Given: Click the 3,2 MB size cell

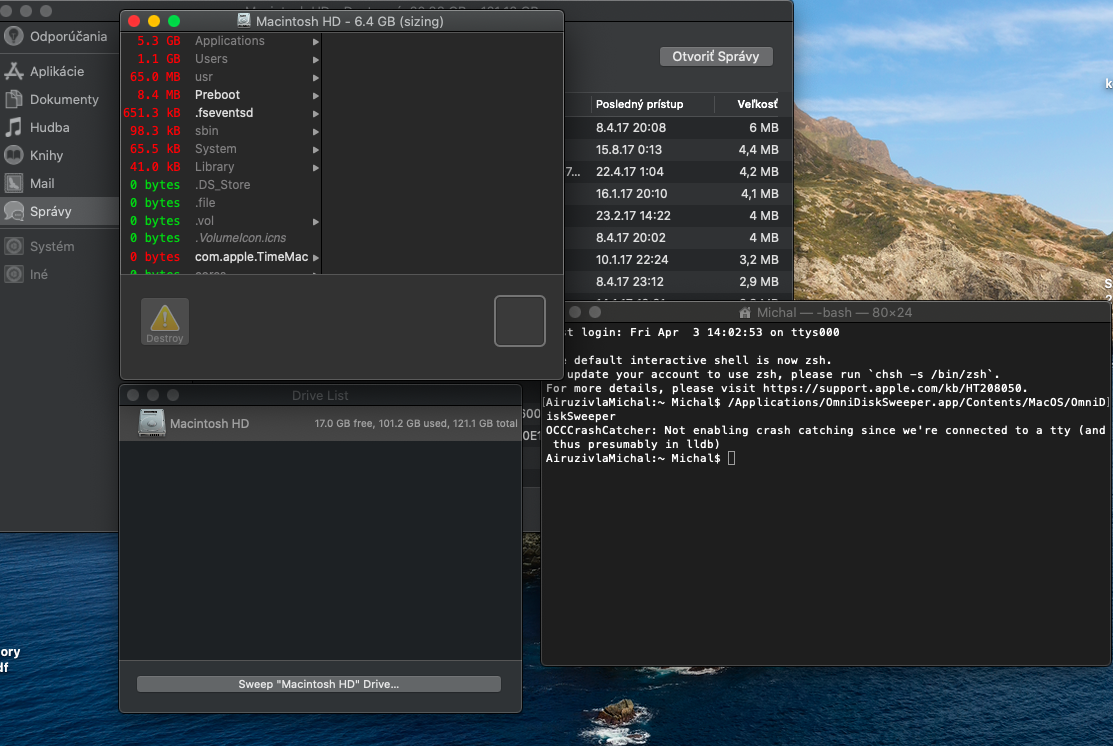Looking at the screenshot, I should (x=758, y=260).
